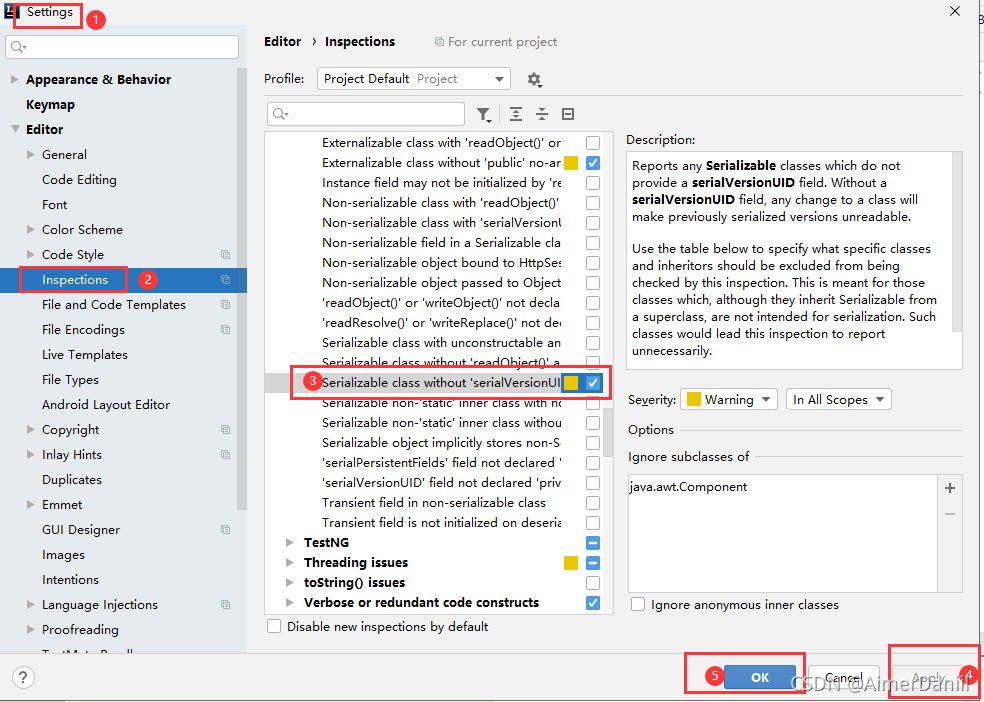Expand Appearance & Behavior section
This screenshot has height=702, width=984.
coord(15,80)
